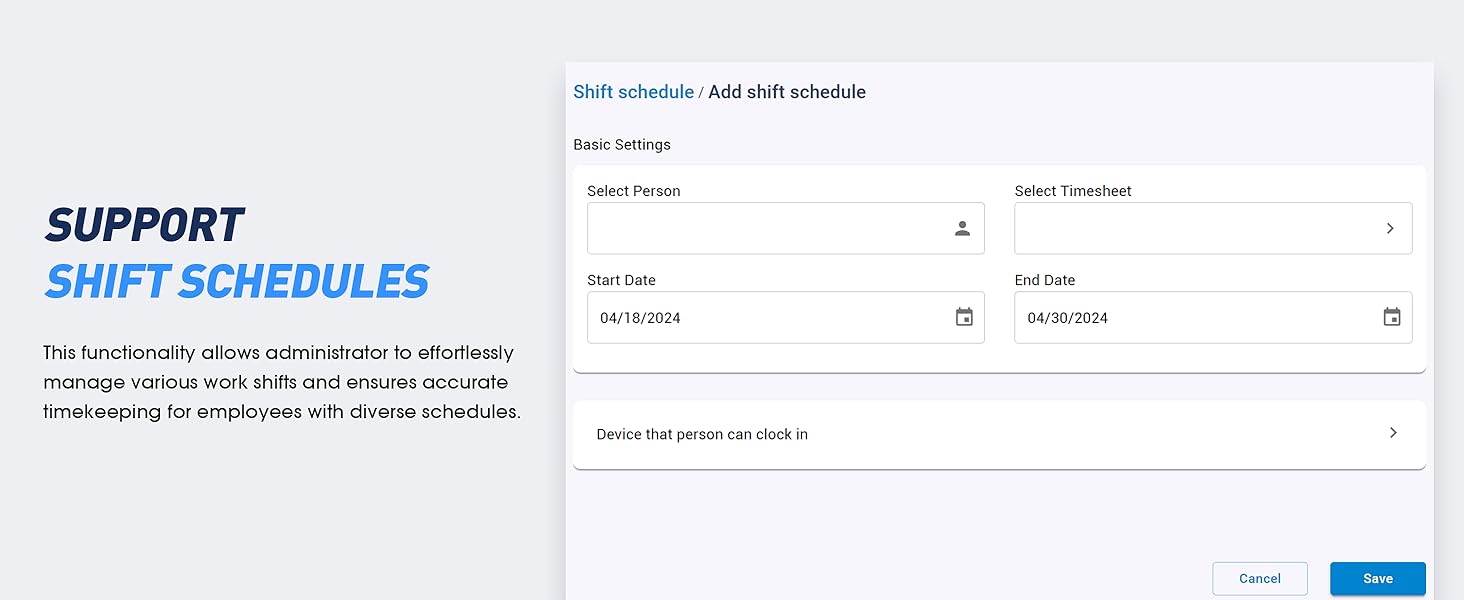
Task: Click the Select Timesheet field label
Action: (x=1073, y=191)
